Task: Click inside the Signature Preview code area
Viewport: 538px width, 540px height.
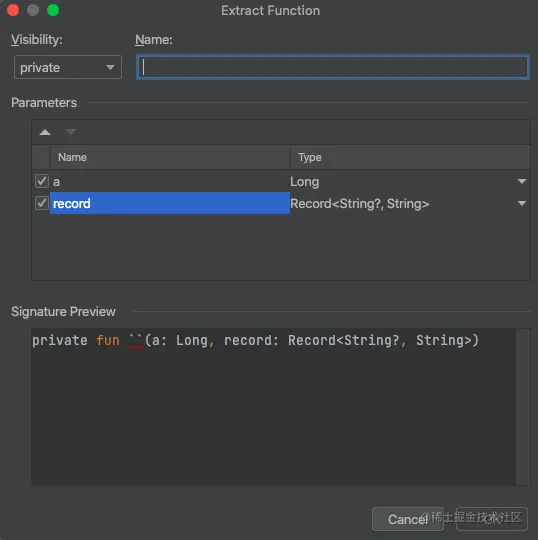Action: coord(273,407)
